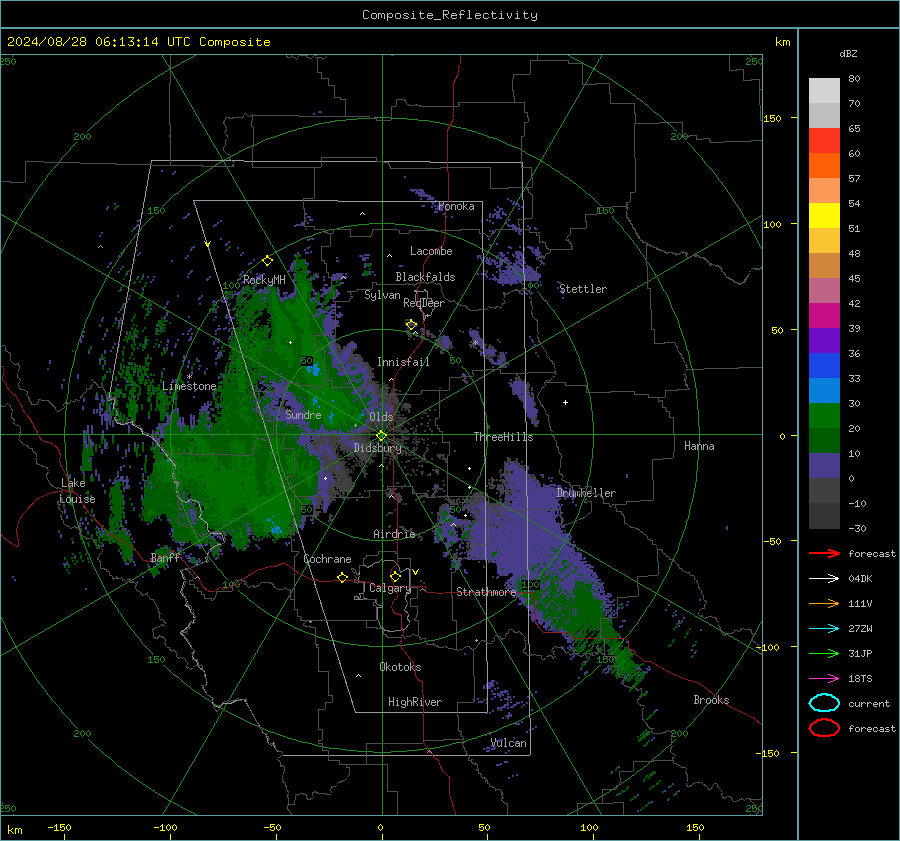Click the Didsbury town label
The width and height of the screenshot is (900, 841).
[x=377, y=448]
